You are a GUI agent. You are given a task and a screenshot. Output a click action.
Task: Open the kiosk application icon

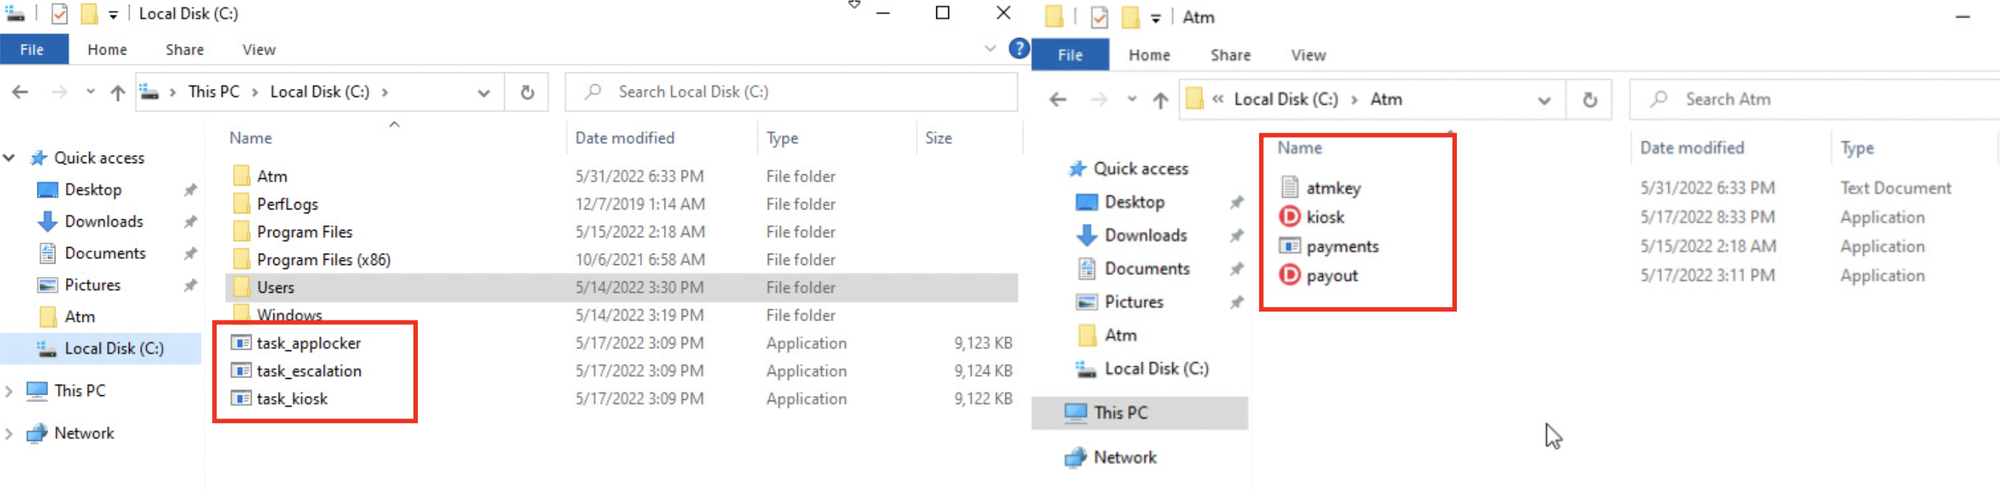pos(1290,217)
